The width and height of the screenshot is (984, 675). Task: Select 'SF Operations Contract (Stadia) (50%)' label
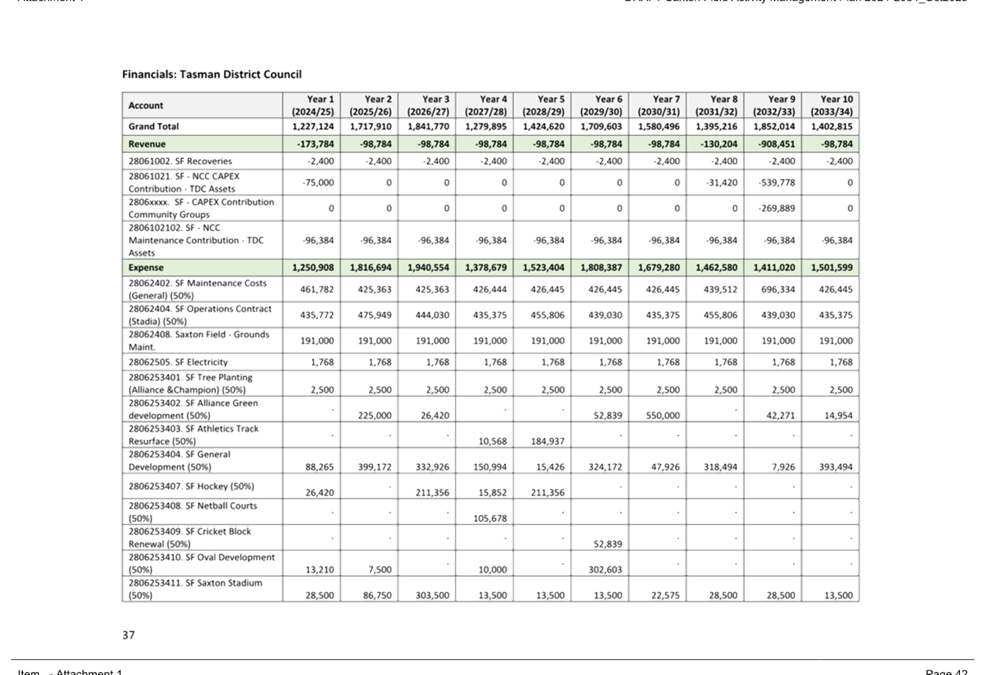tap(200, 315)
